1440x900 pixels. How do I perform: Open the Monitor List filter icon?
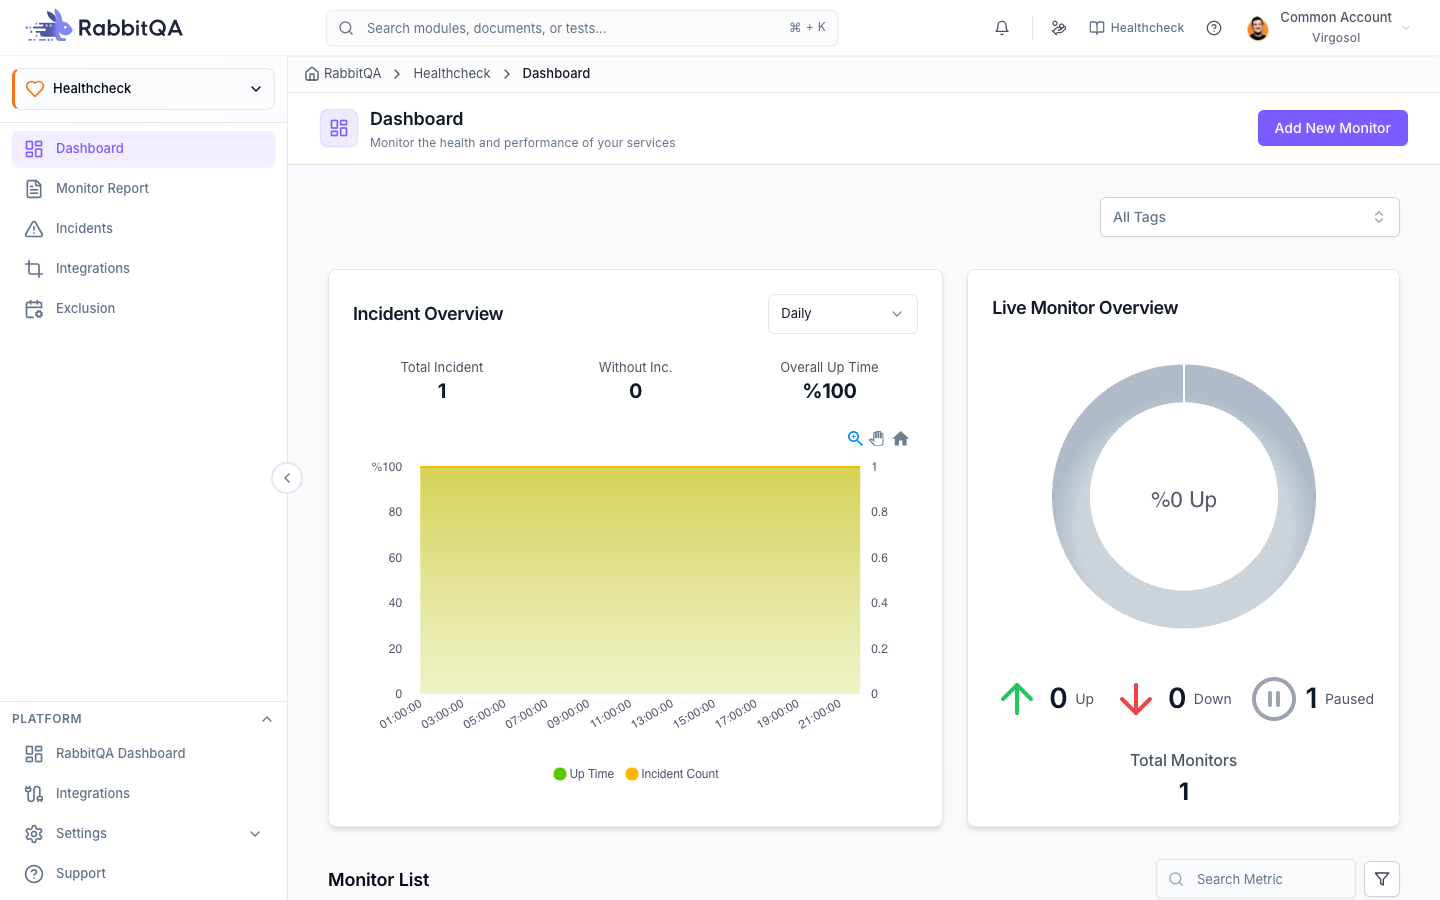tap(1382, 879)
